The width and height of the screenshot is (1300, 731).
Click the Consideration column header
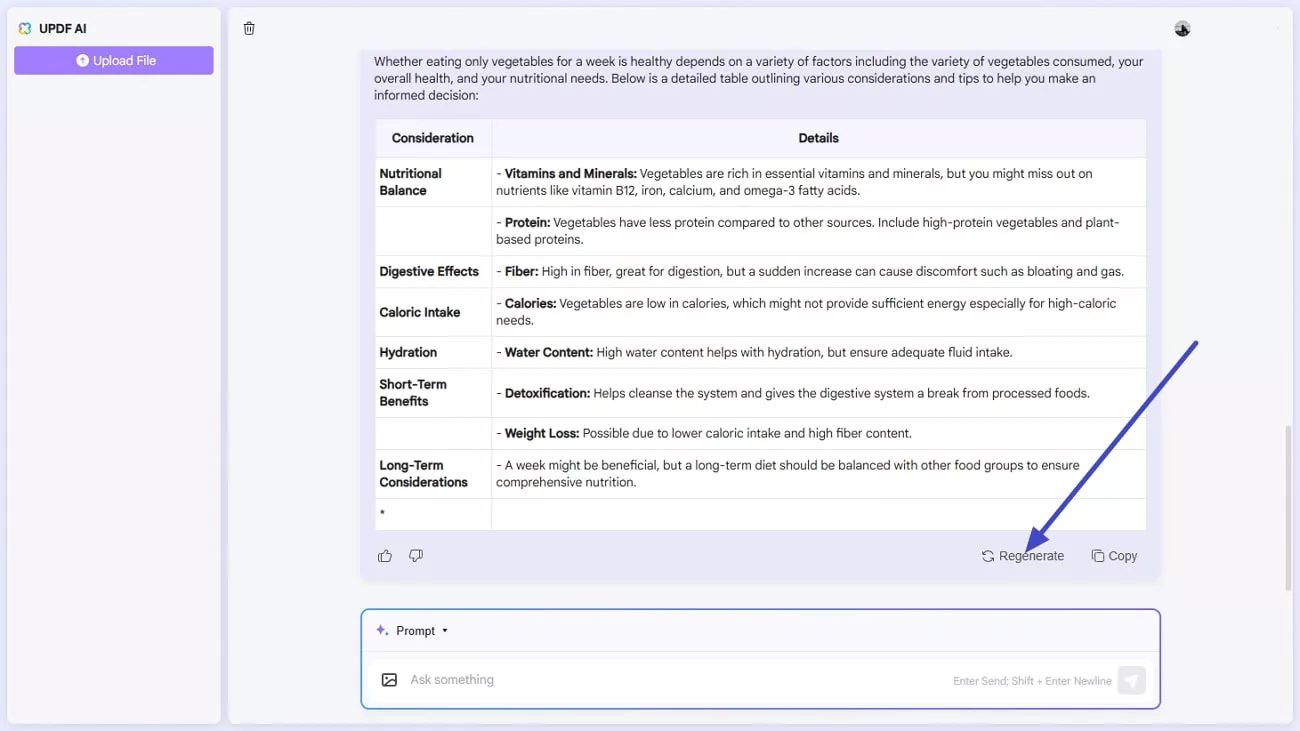(433, 138)
